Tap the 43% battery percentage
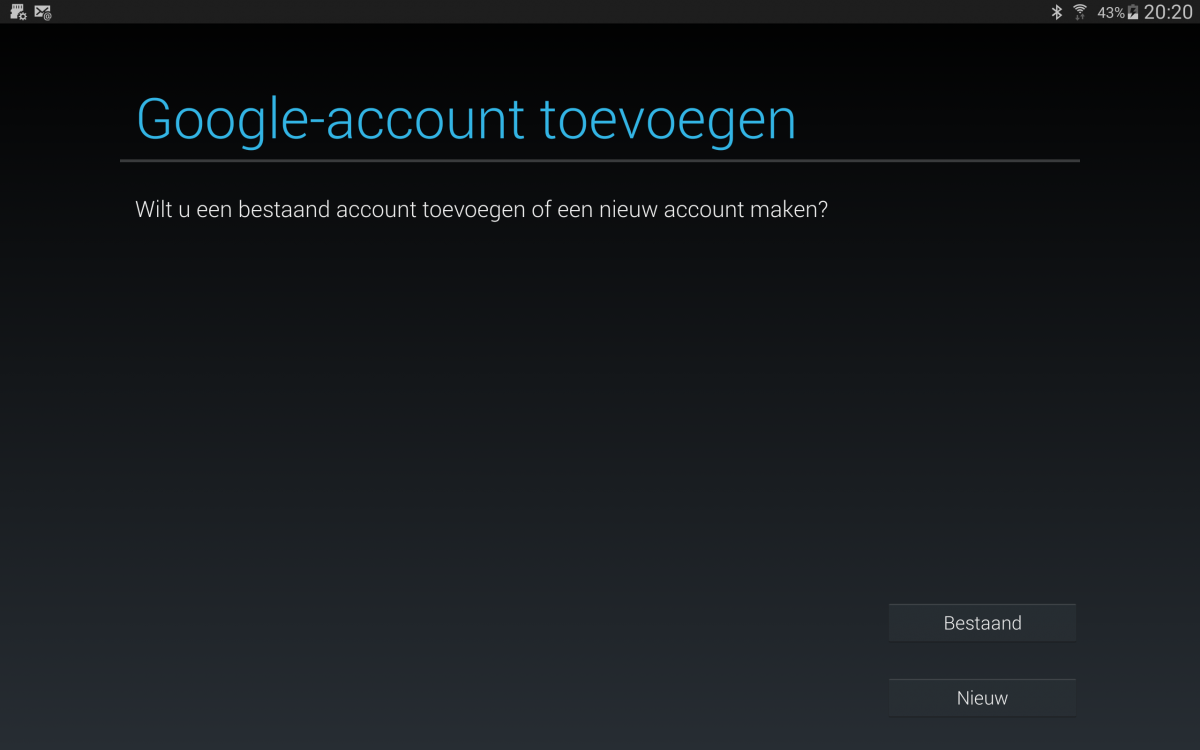Image resolution: width=1200 pixels, height=750 pixels. (x=1111, y=13)
